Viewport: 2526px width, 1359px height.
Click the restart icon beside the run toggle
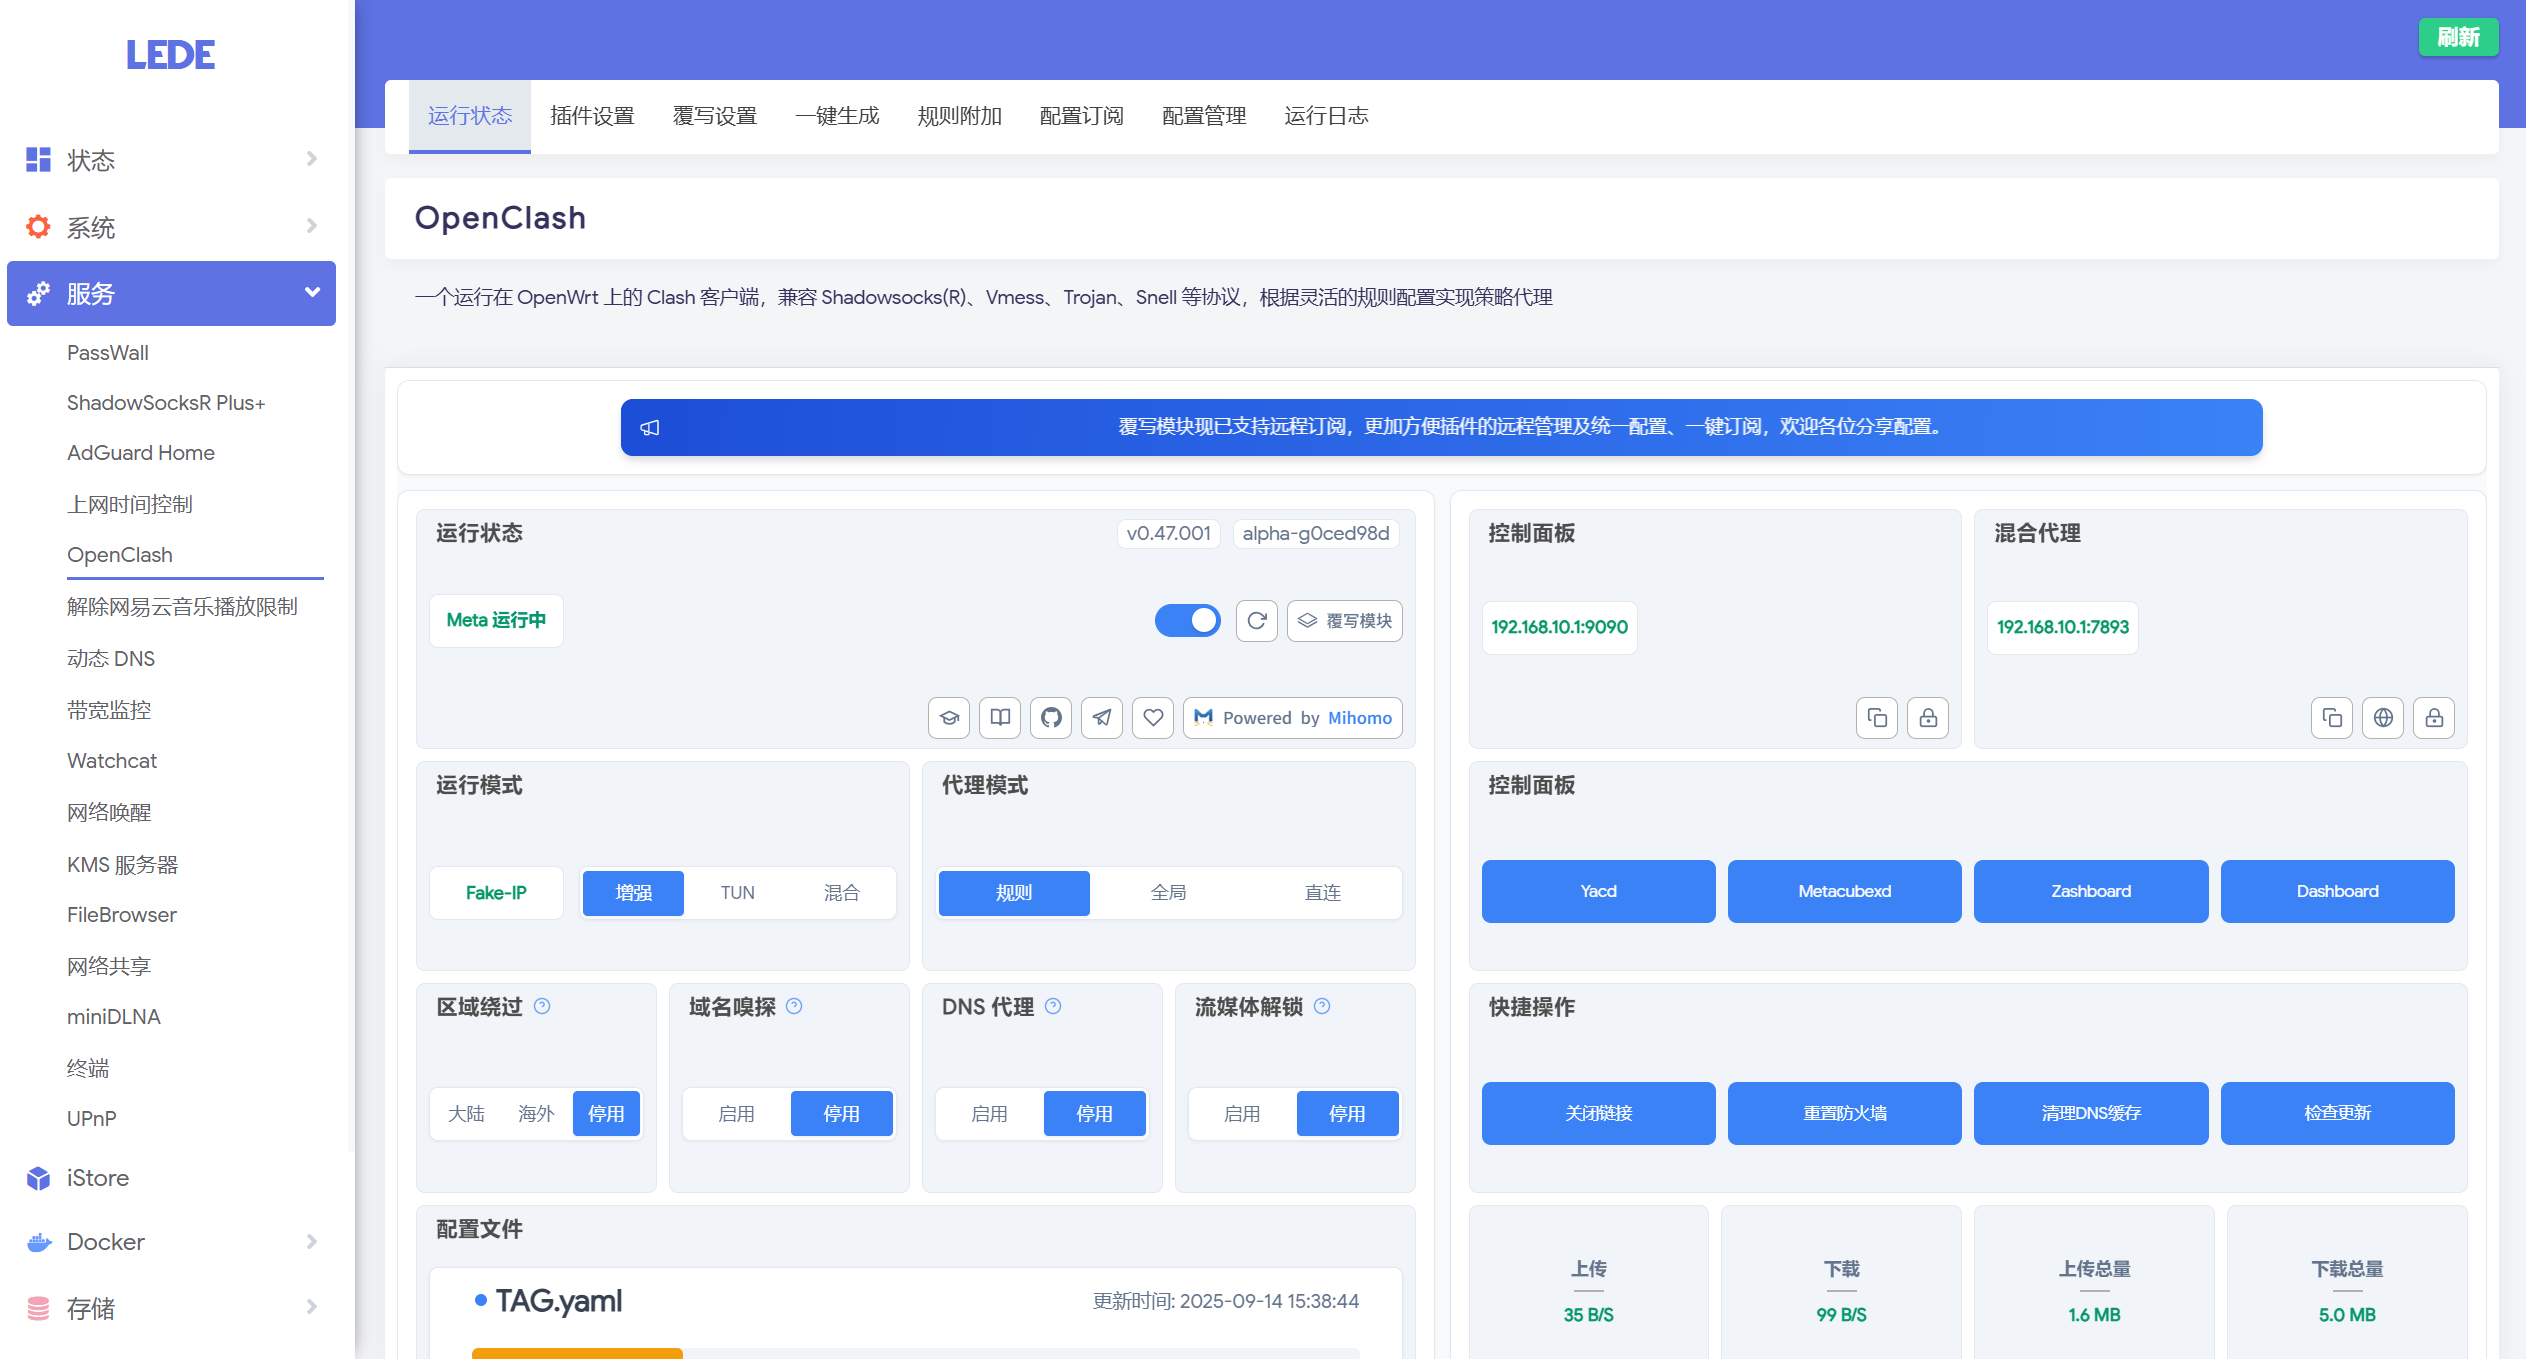(1257, 620)
